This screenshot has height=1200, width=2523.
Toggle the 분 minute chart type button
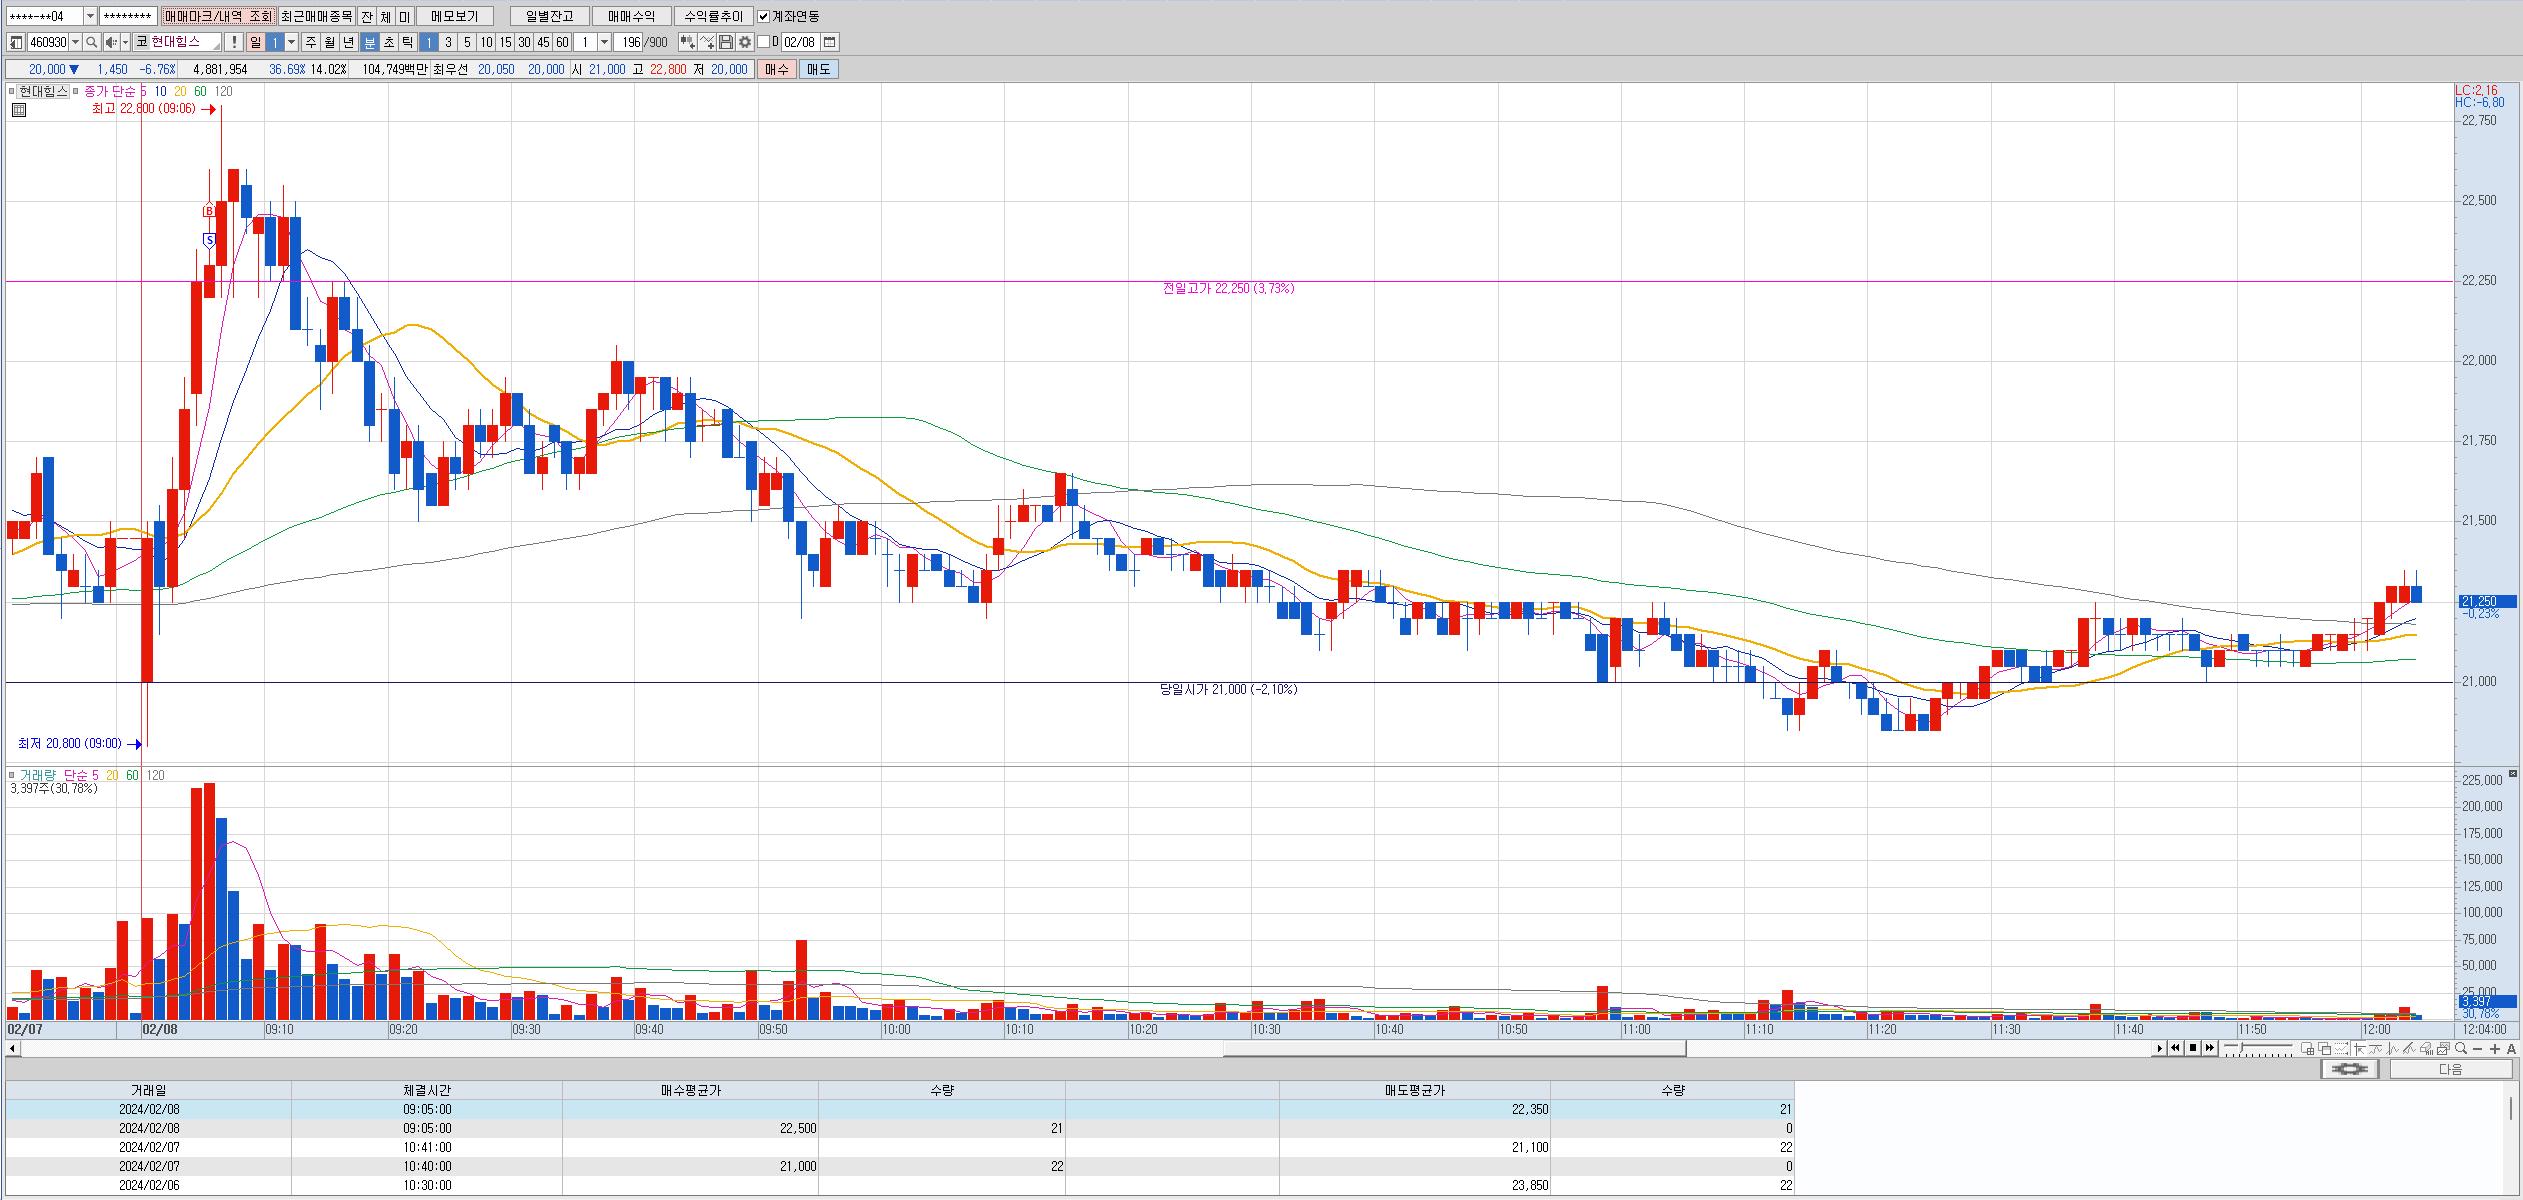tap(369, 42)
